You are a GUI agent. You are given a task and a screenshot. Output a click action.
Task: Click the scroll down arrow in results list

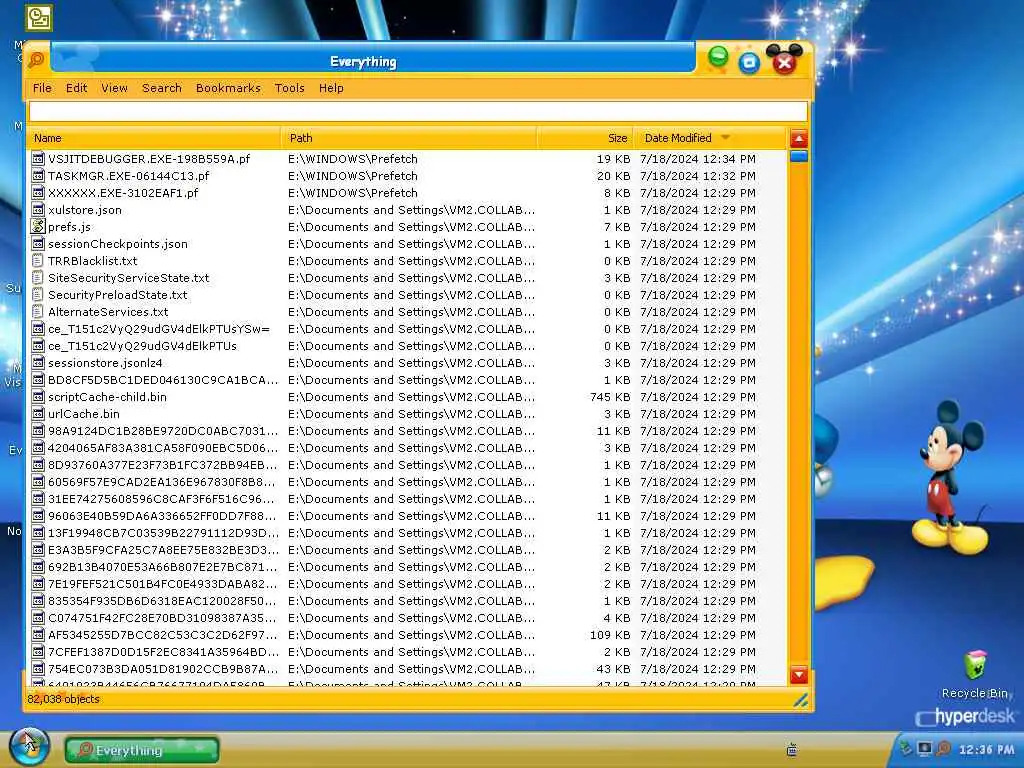point(799,675)
